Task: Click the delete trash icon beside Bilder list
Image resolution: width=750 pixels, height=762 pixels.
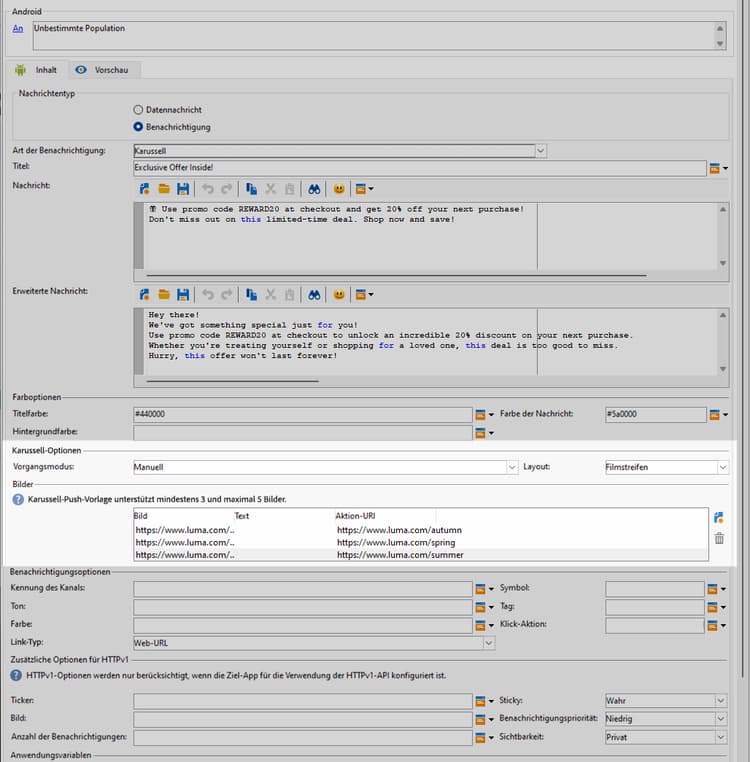Action: coord(719,538)
